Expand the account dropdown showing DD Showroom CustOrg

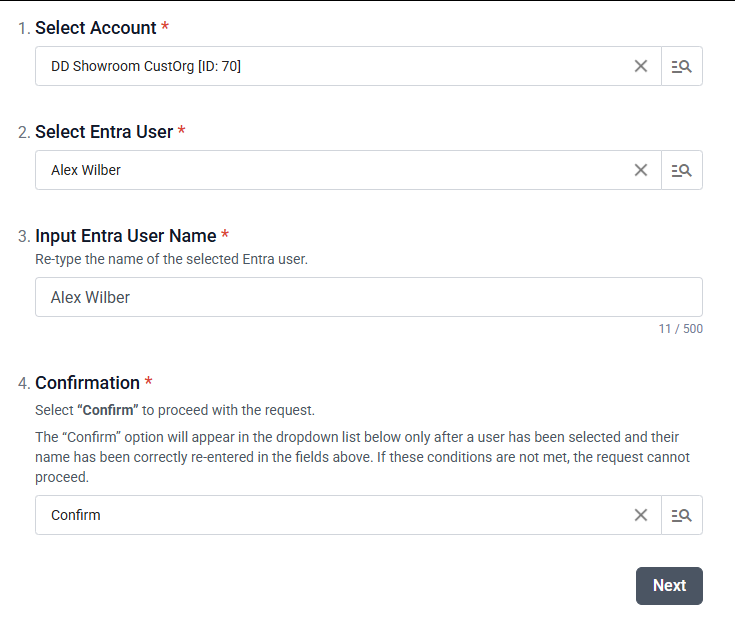point(330,66)
